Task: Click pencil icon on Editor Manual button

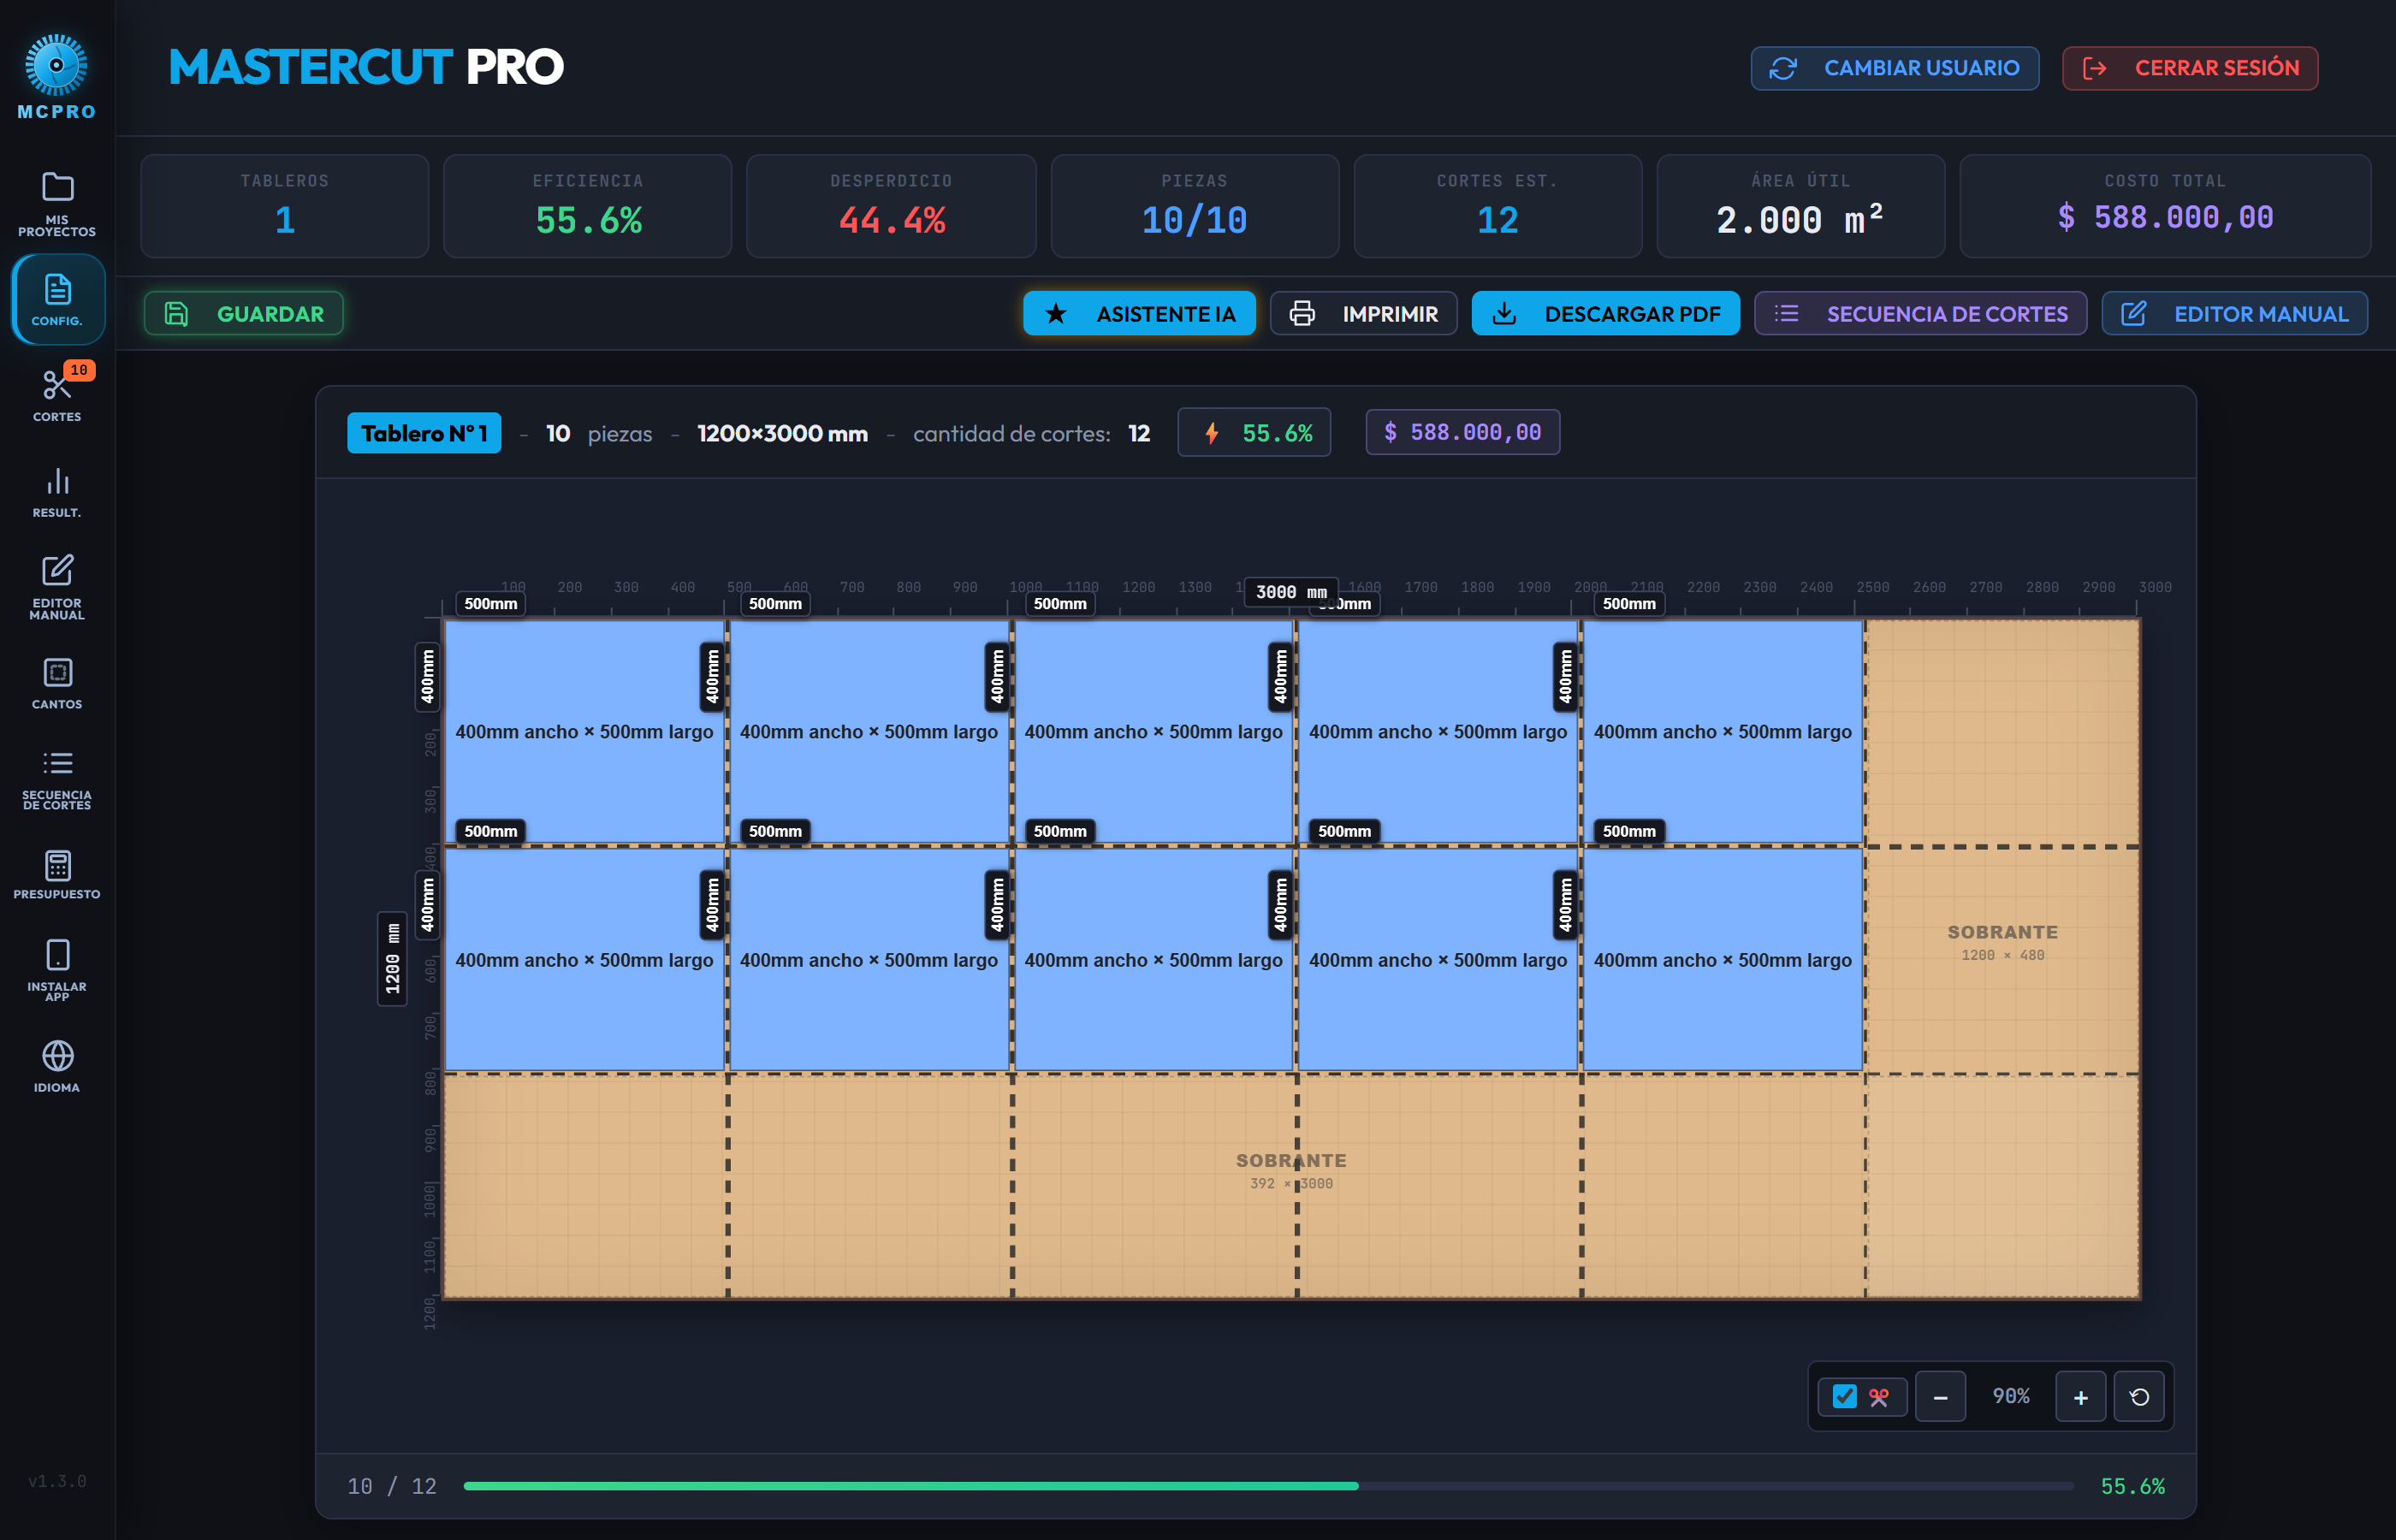Action: point(2134,314)
